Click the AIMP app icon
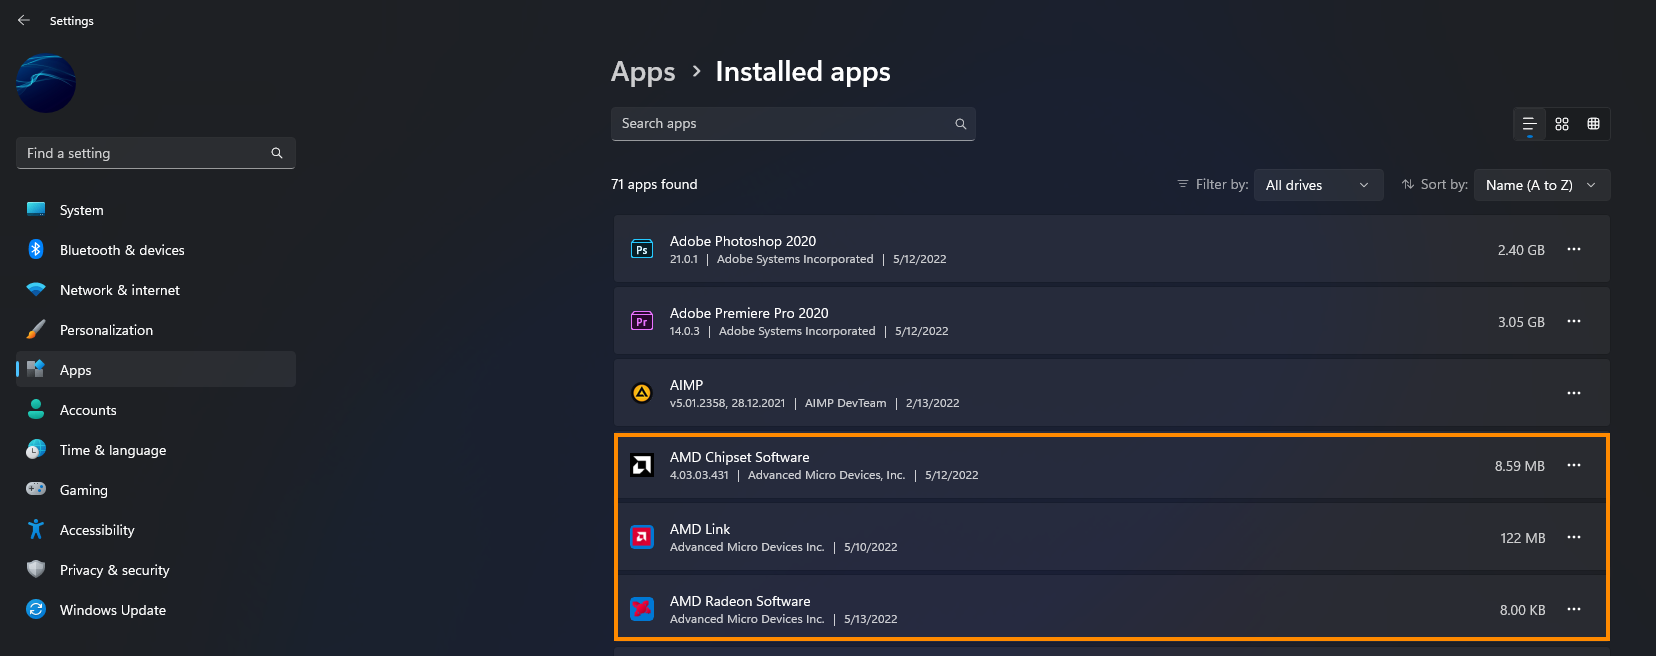 pos(642,393)
